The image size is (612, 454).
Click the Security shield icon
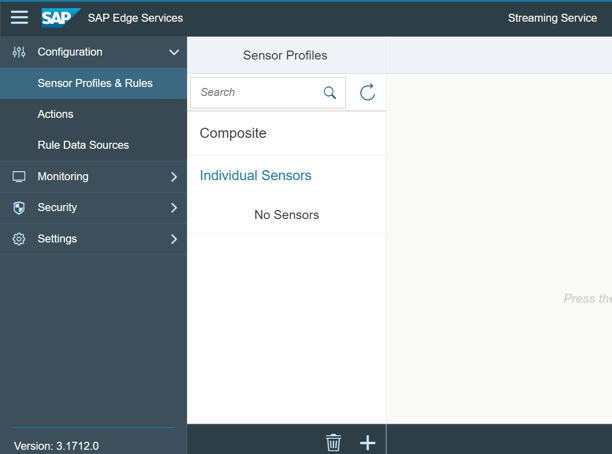[19, 208]
